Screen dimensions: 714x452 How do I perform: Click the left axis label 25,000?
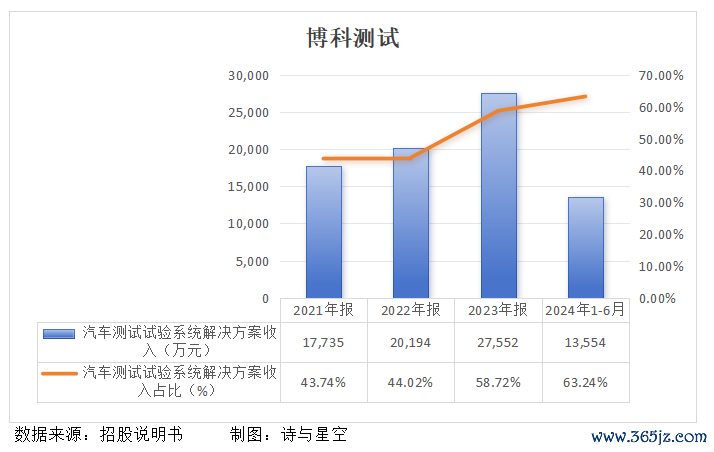tap(249, 113)
